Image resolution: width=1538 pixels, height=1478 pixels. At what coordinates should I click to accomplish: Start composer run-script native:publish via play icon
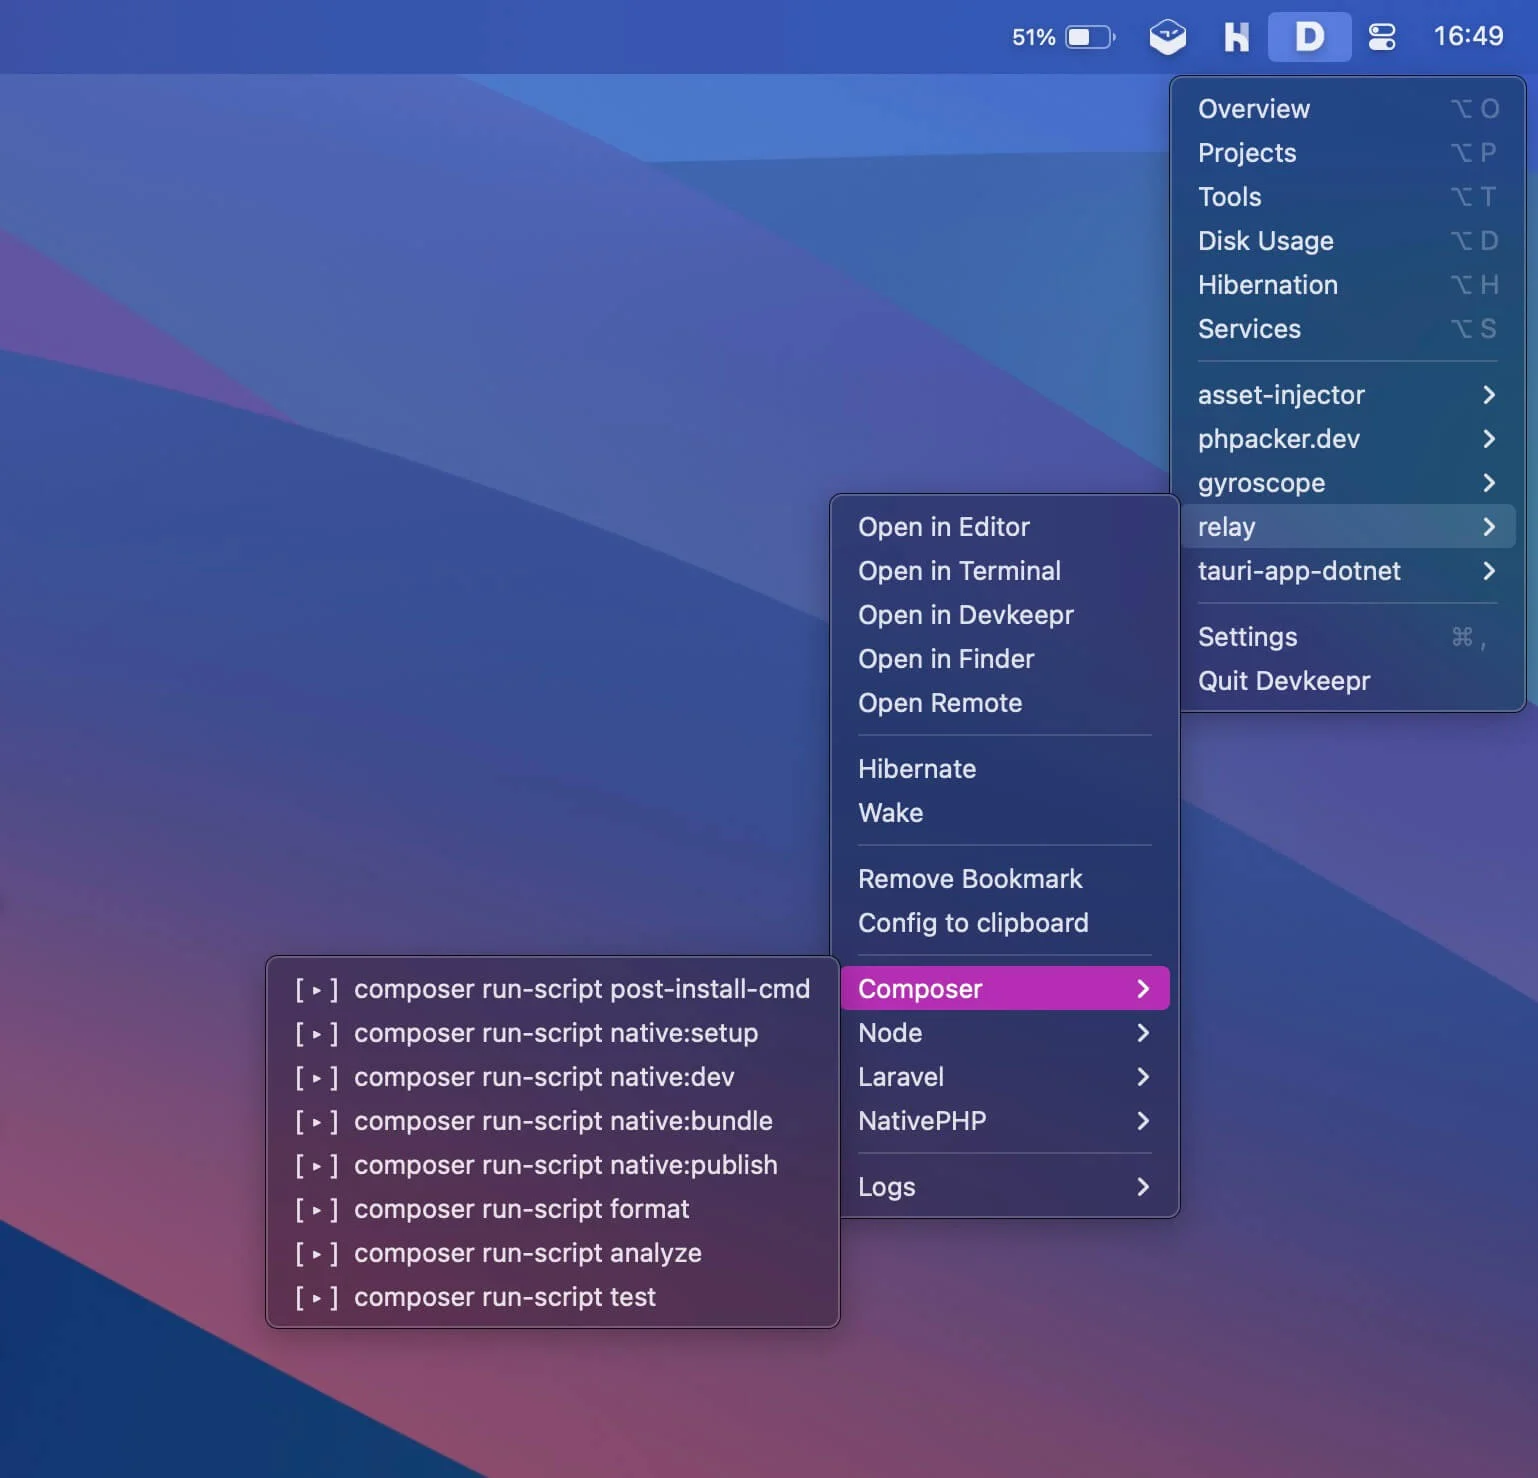tap(318, 1165)
